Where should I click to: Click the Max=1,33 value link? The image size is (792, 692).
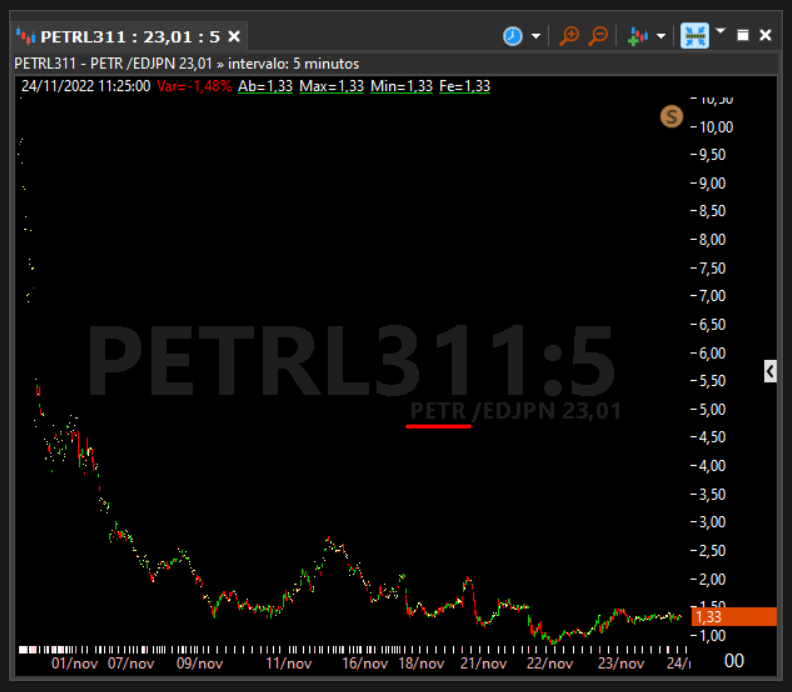[x=331, y=86]
